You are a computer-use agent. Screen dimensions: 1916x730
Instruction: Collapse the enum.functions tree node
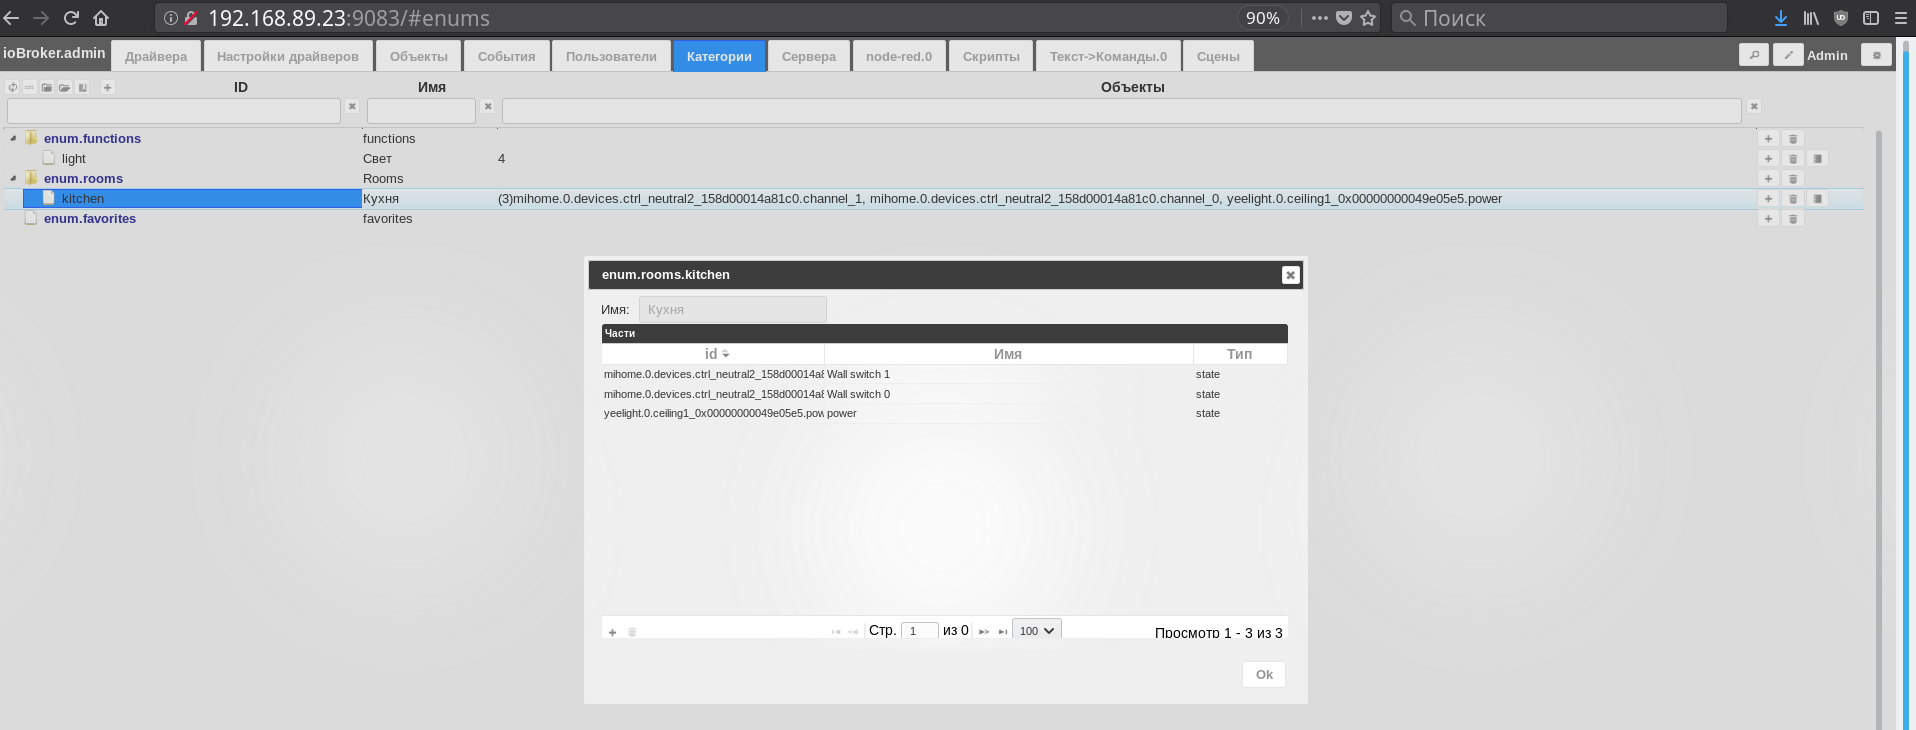coord(13,139)
